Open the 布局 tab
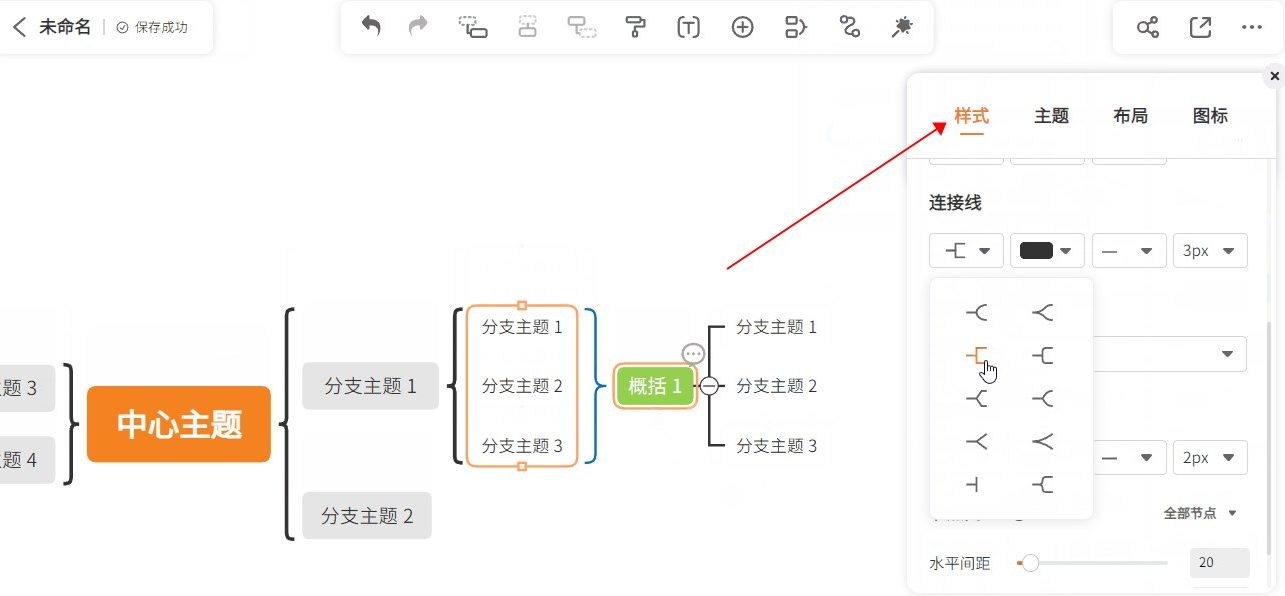1285x596 pixels. (1130, 116)
